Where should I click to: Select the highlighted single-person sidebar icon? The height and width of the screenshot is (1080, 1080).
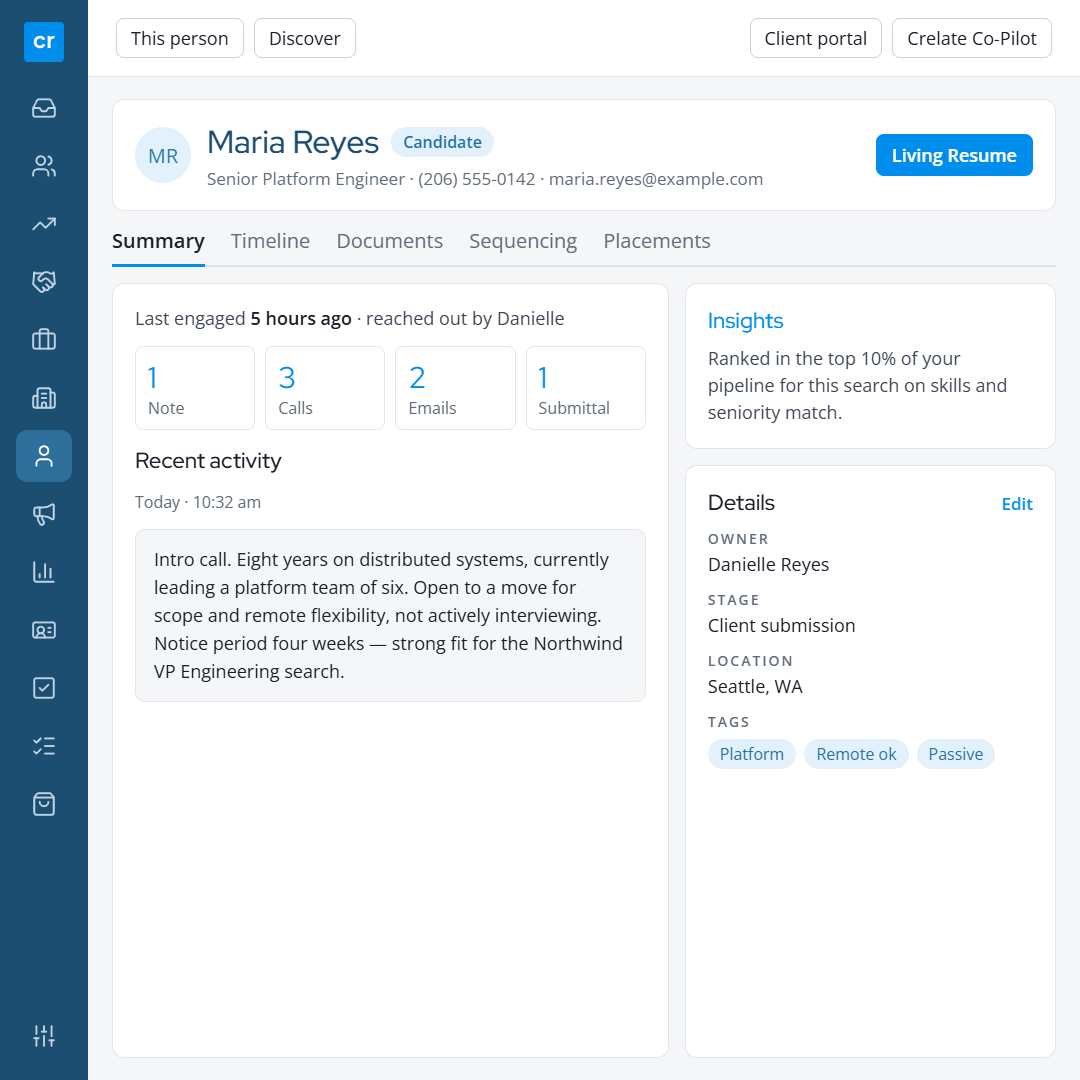44,456
